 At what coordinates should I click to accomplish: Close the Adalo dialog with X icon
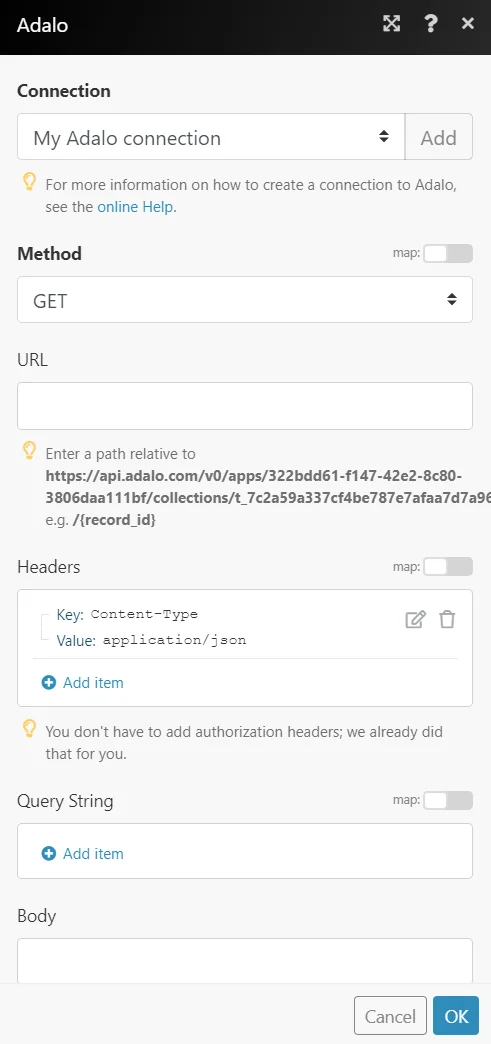click(x=468, y=24)
